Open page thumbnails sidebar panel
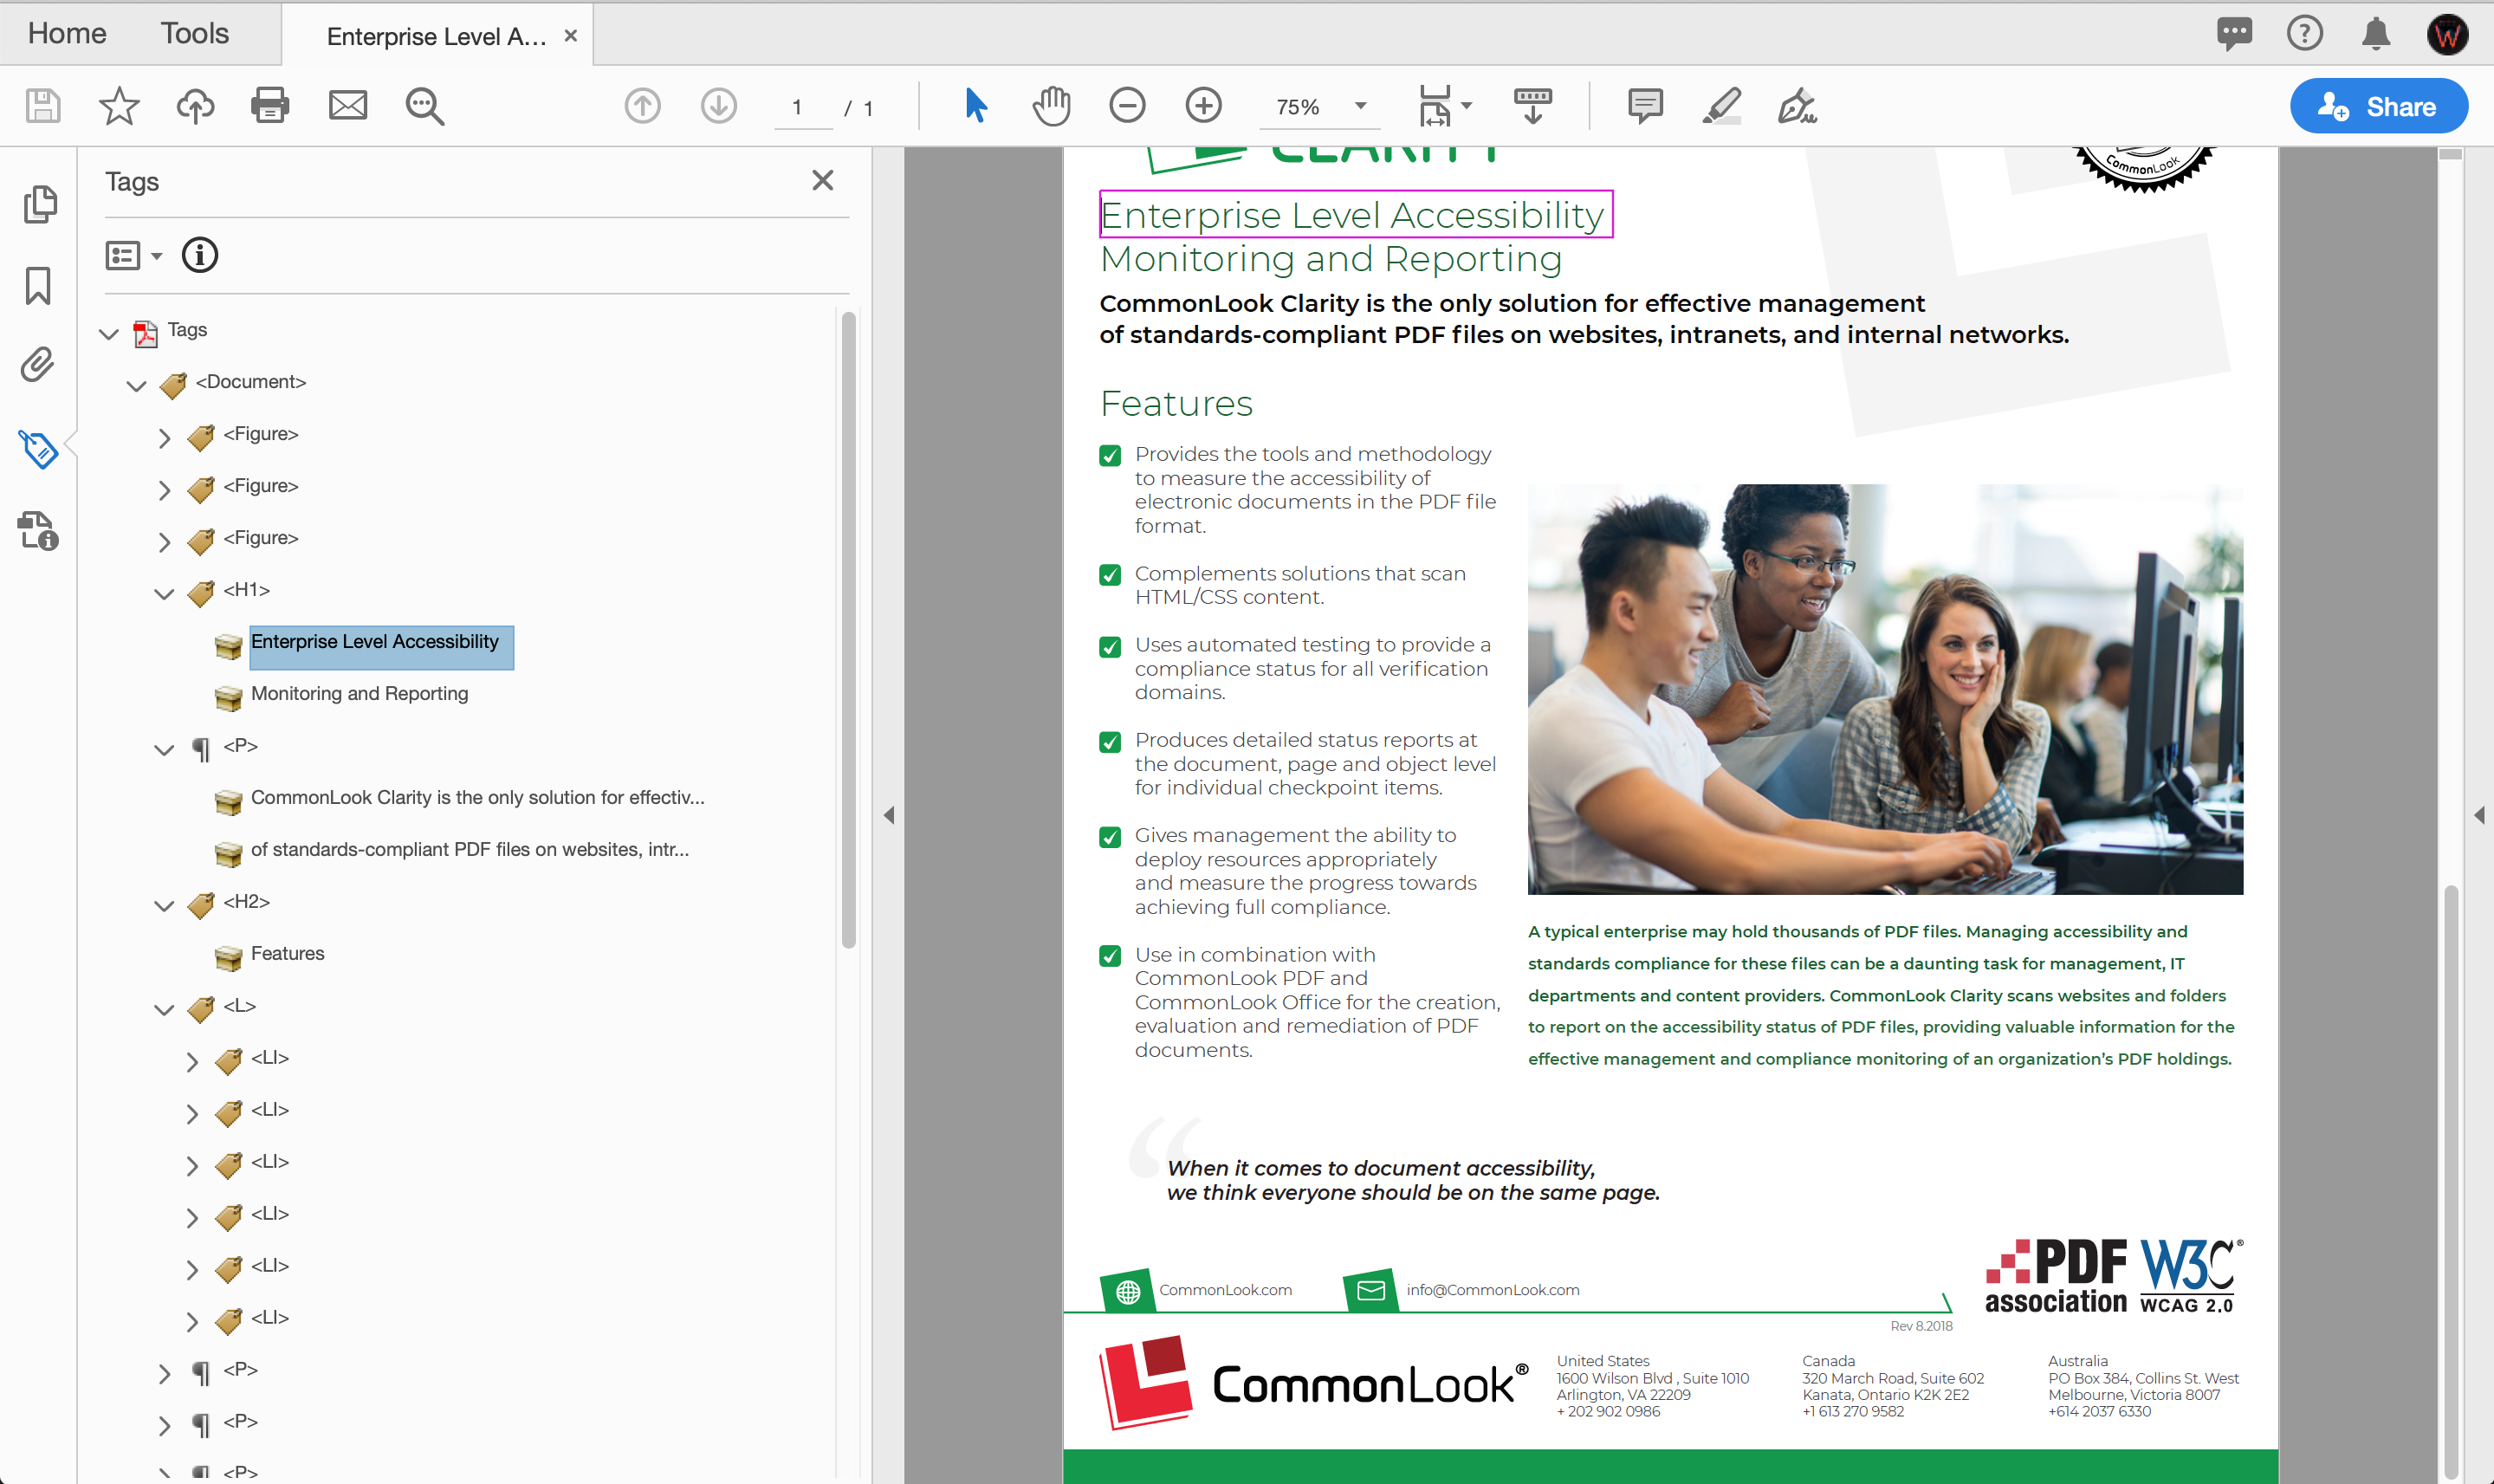Image resolution: width=2494 pixels, height=1484 pixels. pyautogui.click(x=39, y=204)
